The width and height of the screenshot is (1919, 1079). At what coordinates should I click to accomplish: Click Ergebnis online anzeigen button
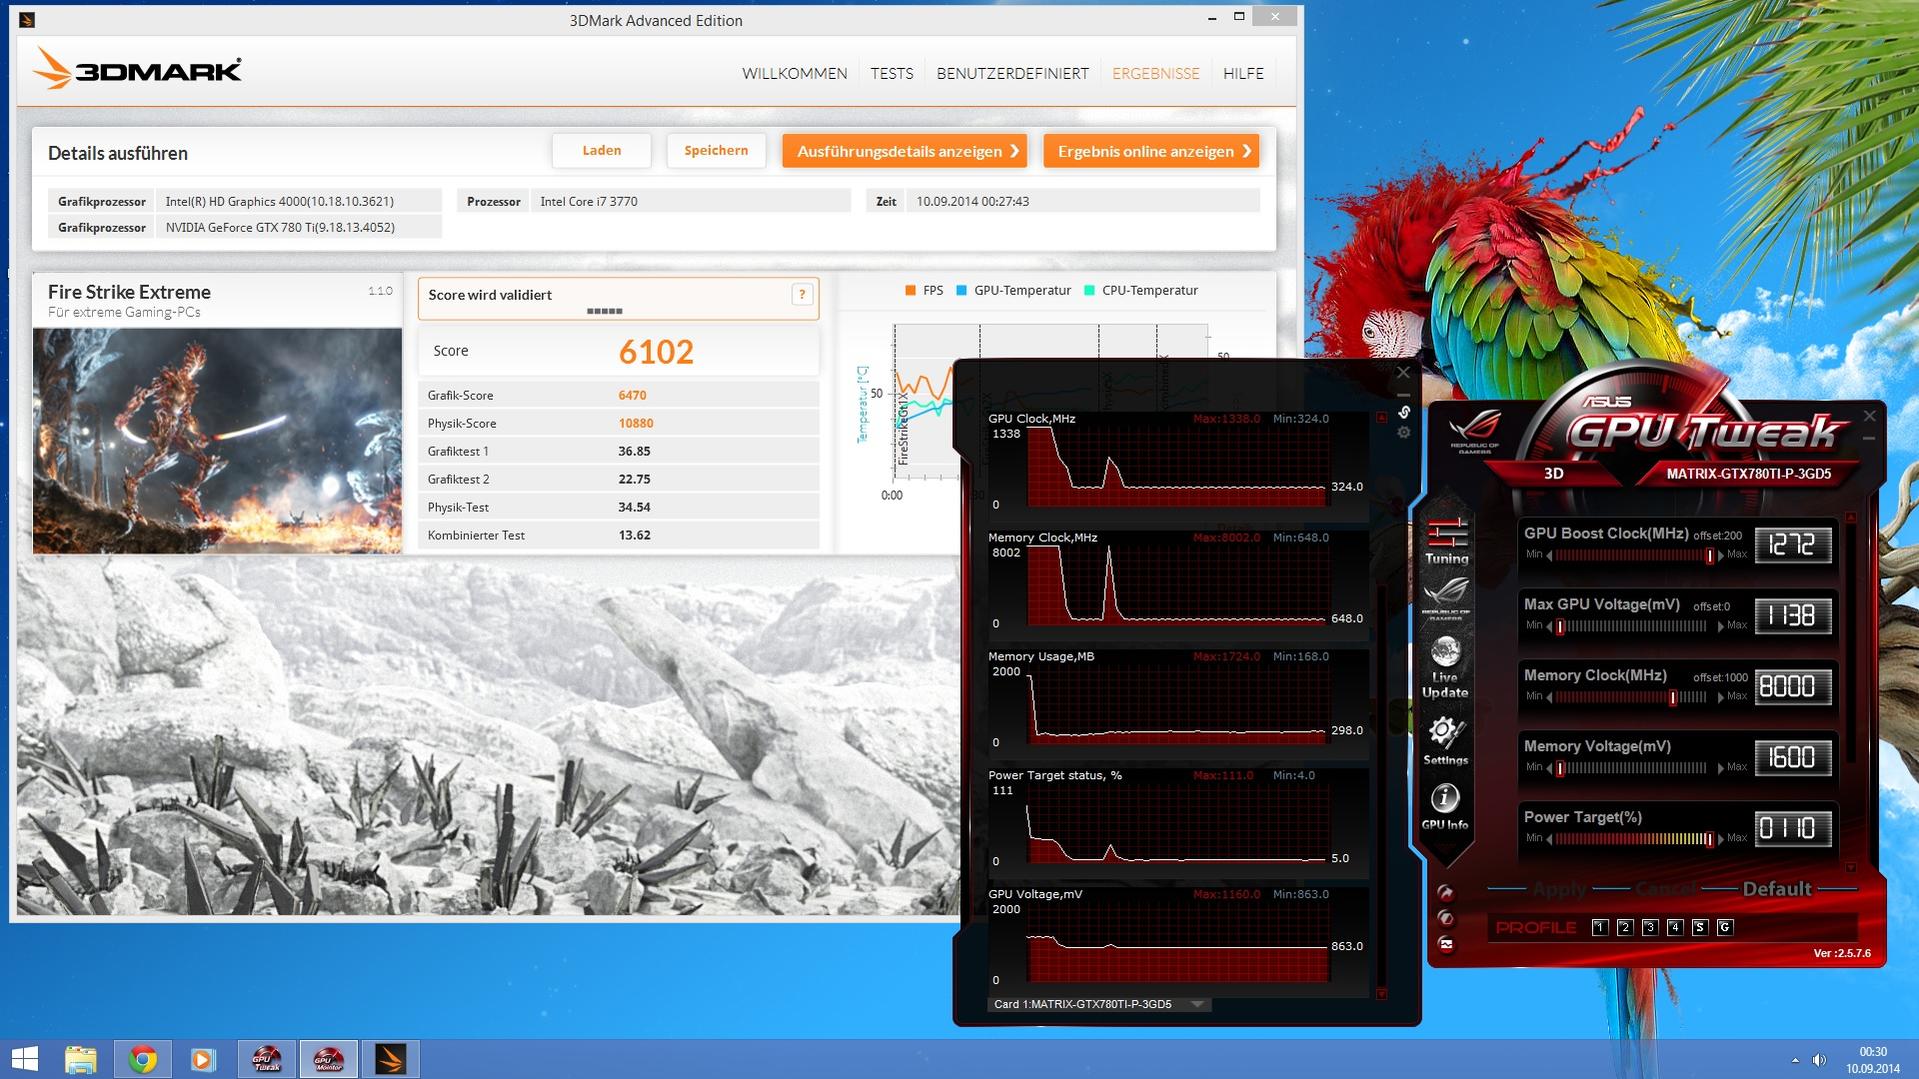1151,151
